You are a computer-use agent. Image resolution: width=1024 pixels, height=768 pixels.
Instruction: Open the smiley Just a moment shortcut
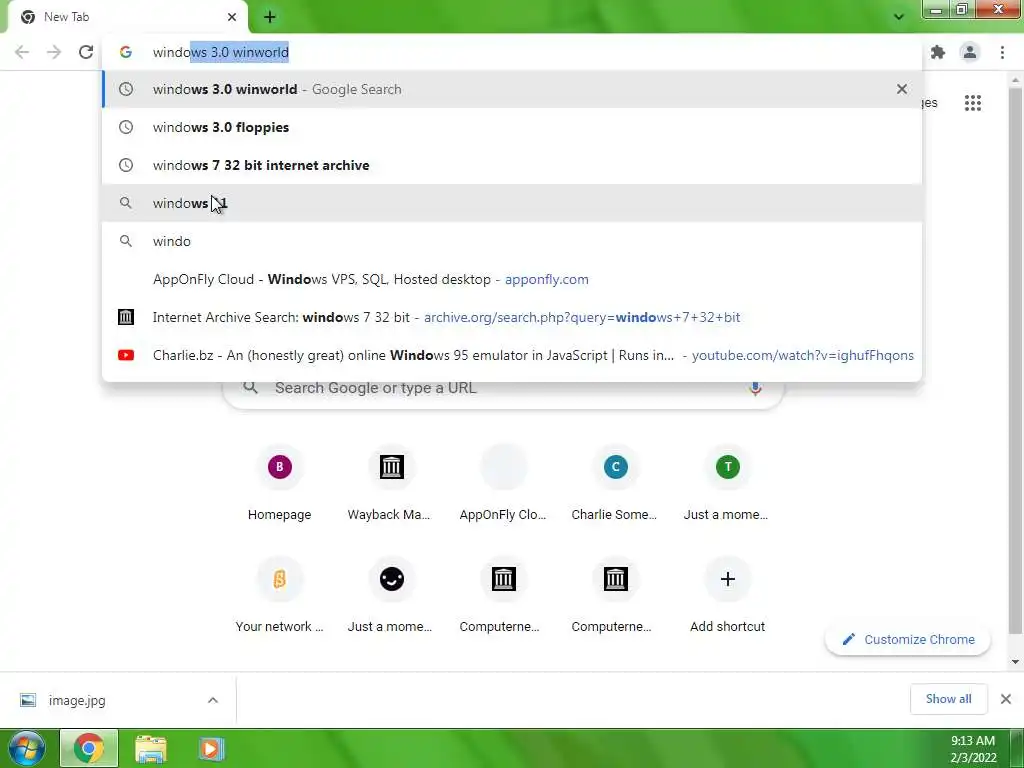[391, 596]
